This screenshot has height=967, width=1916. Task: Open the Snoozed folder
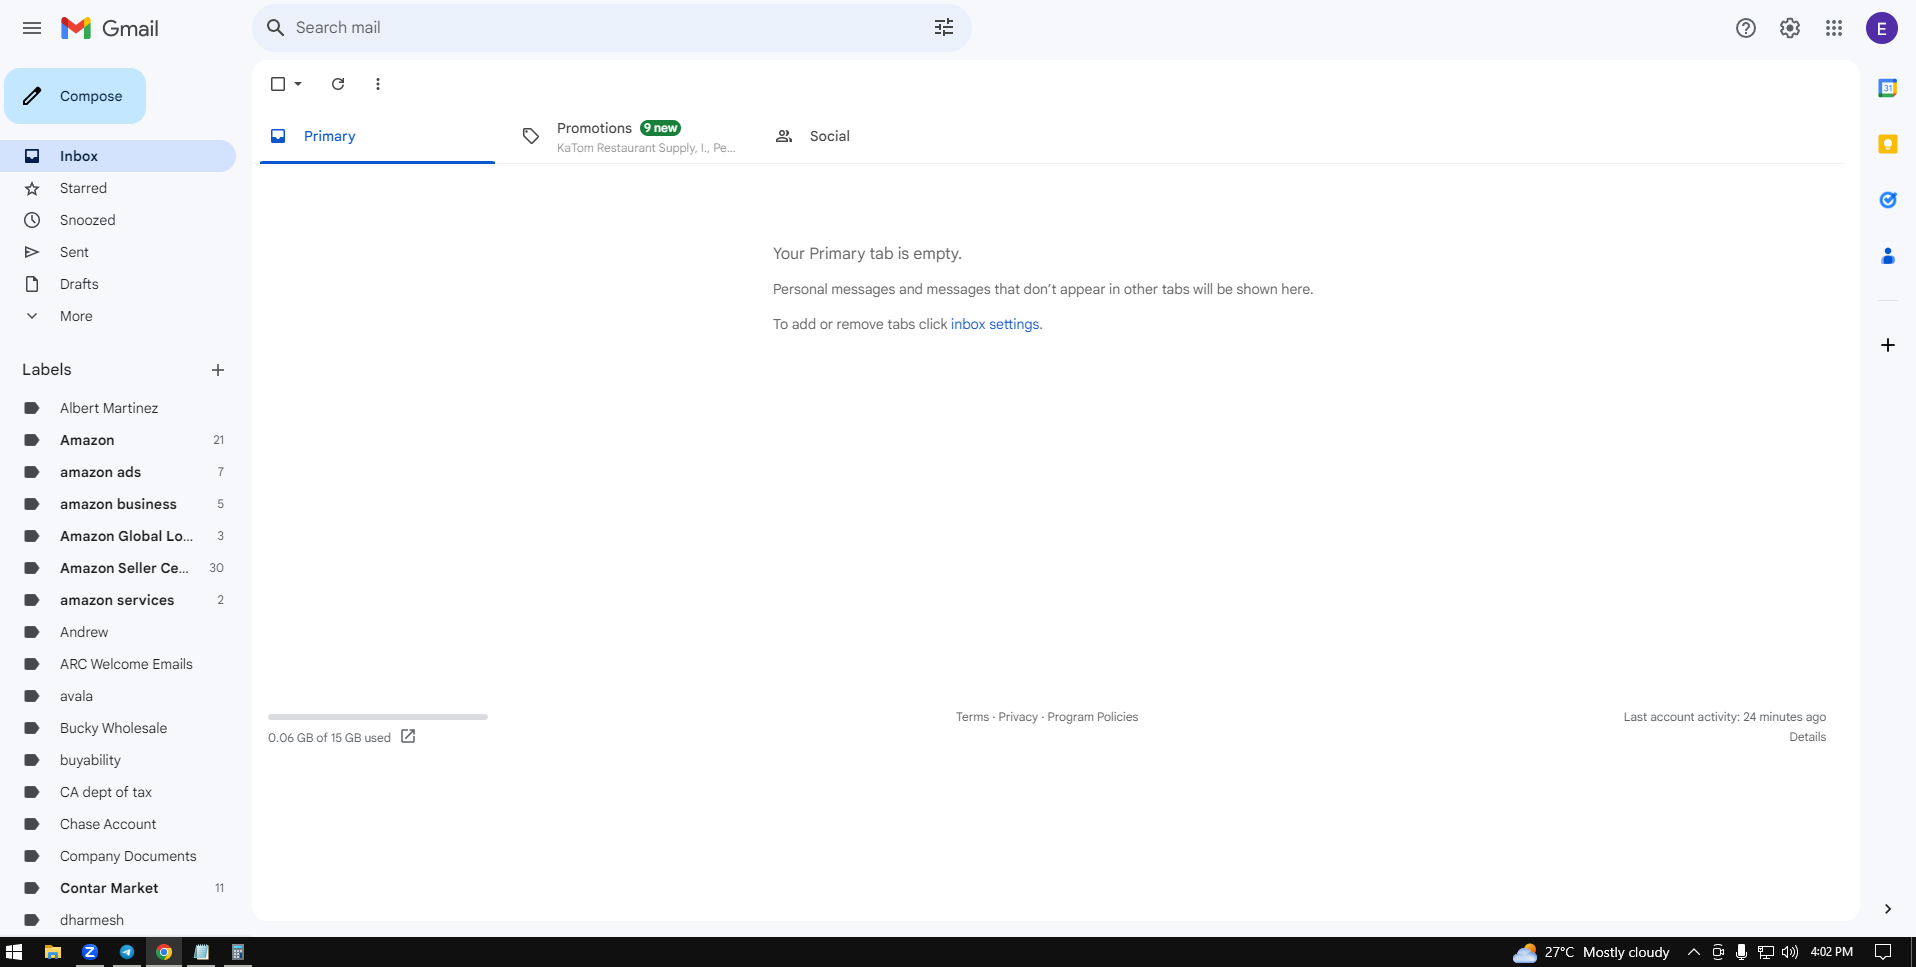click(x=118, y=220)
